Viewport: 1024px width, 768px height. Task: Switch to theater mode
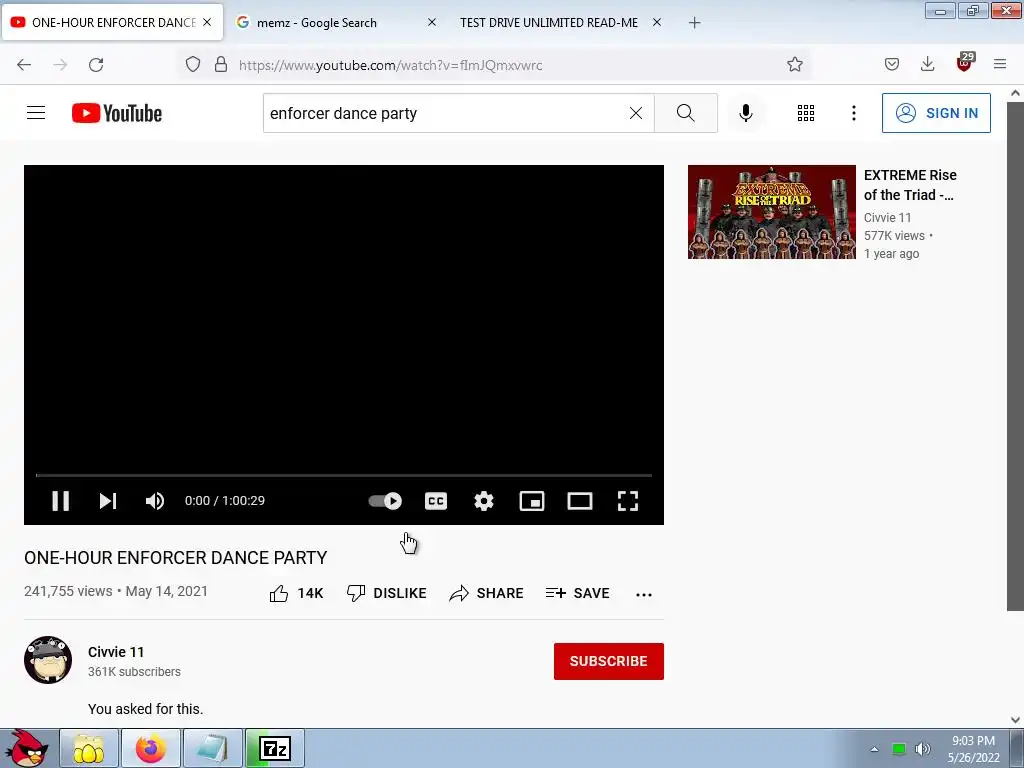point(580,501)
